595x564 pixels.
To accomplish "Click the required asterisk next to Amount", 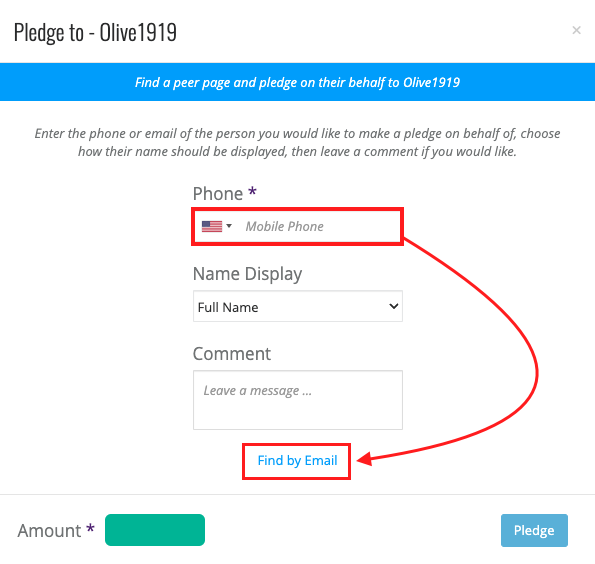I will [90, 528].
